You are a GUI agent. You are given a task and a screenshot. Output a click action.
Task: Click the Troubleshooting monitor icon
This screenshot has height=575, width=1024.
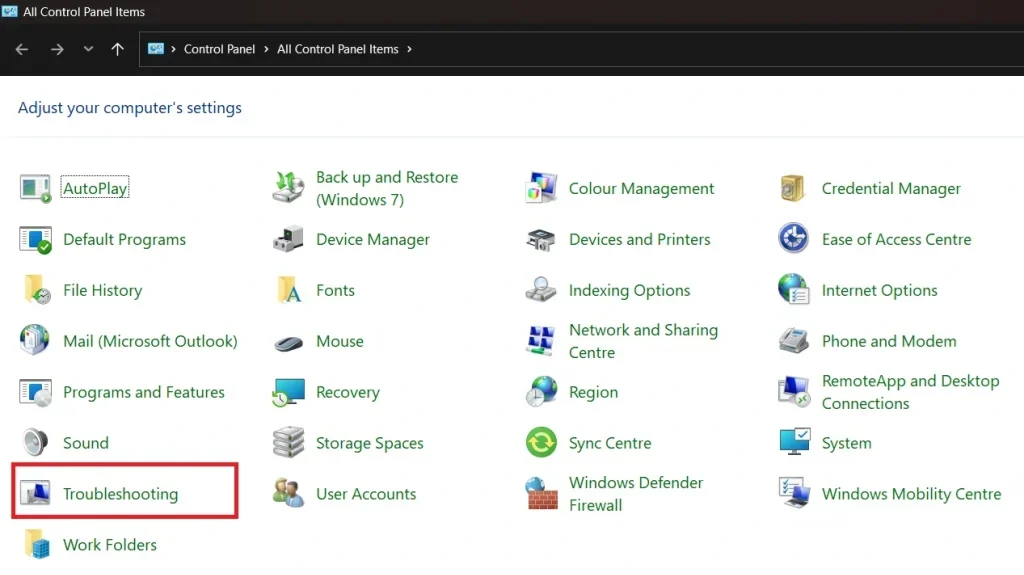tap(36, 493)
